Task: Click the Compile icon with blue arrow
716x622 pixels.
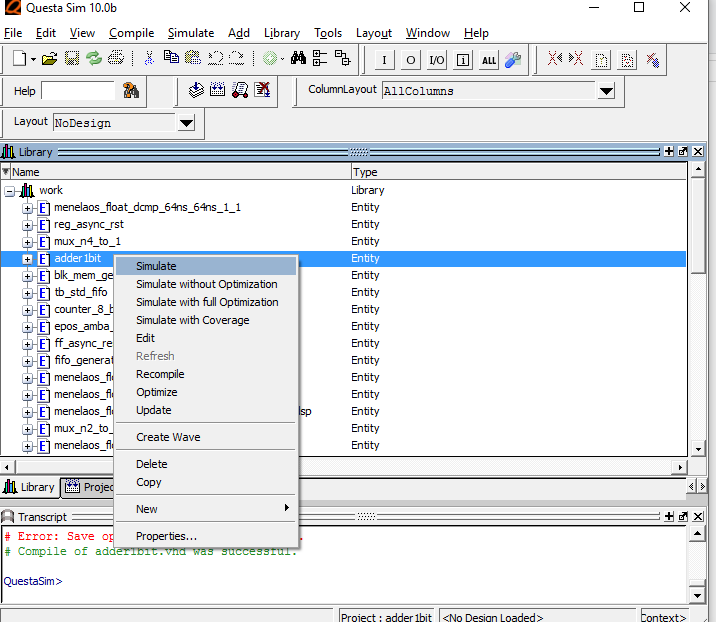Action: [196, 90]
